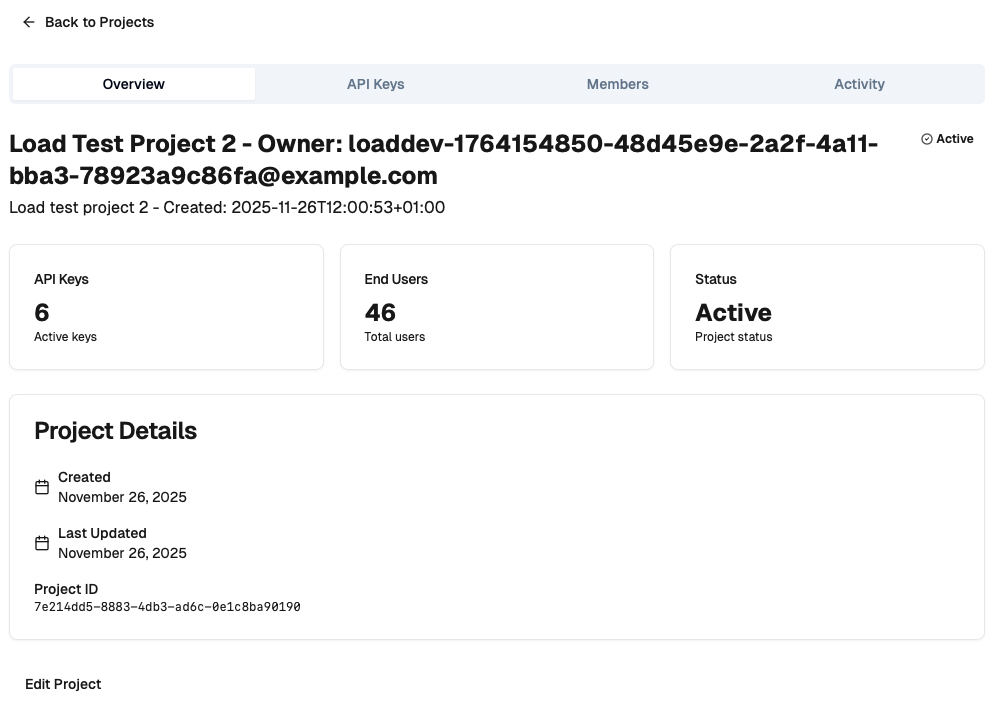Click the back arrow icon at top left
This screenshot has height=715, width=1000.
[x=28, y=22]
